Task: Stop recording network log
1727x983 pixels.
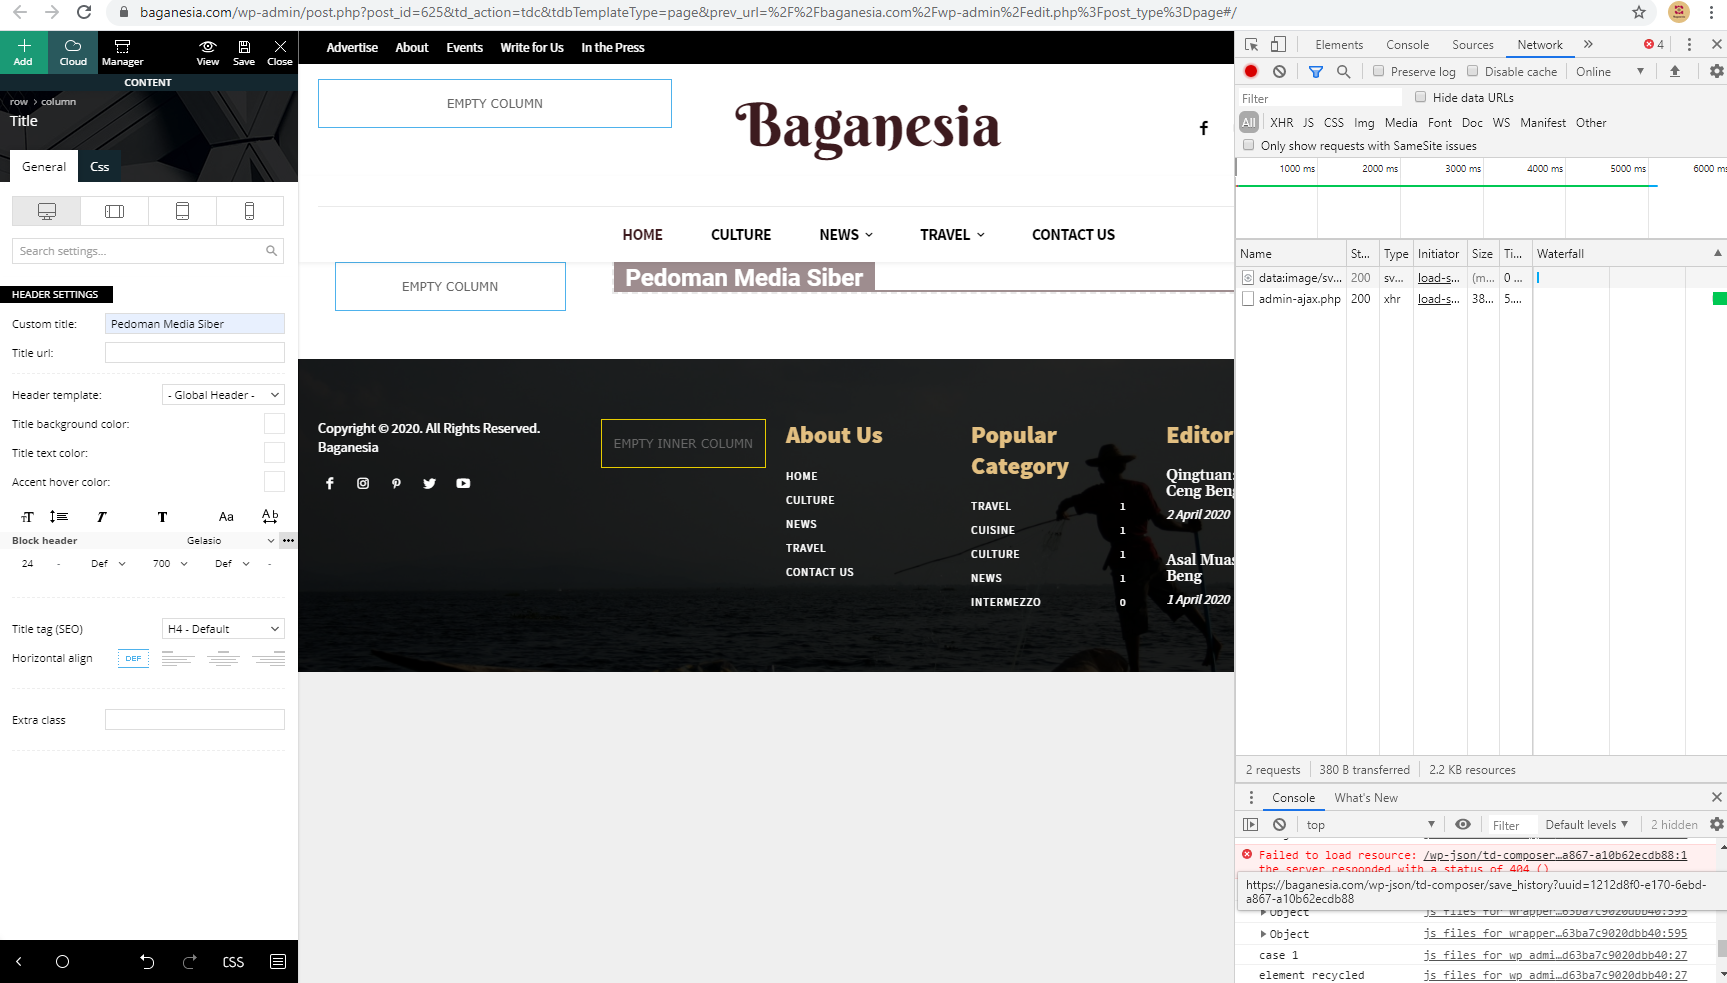Action: click(x=1251, y=72)
